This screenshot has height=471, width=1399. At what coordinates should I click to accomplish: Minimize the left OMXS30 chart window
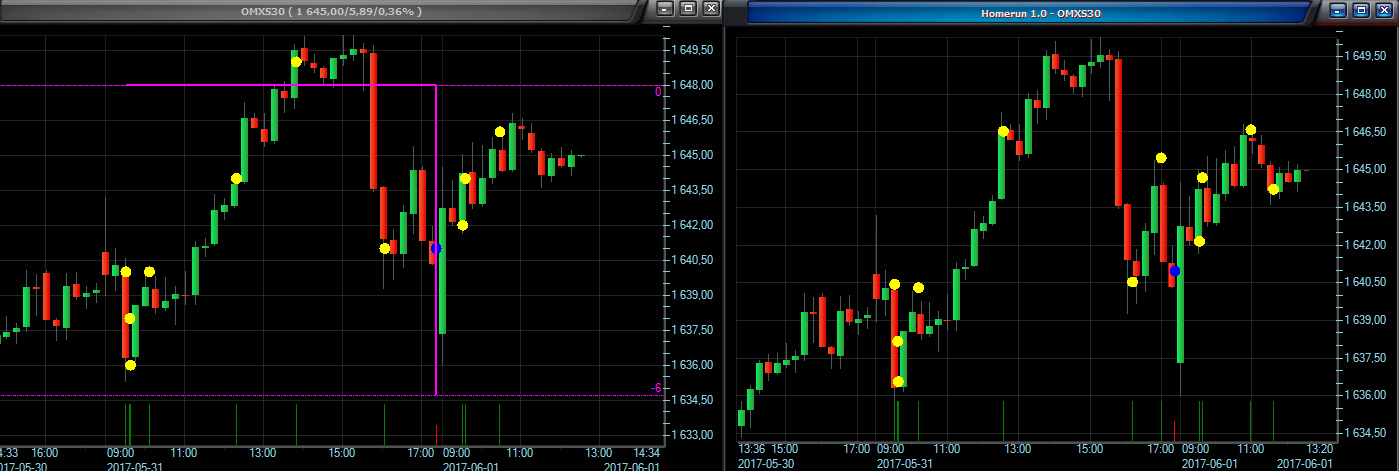[664, 8]
